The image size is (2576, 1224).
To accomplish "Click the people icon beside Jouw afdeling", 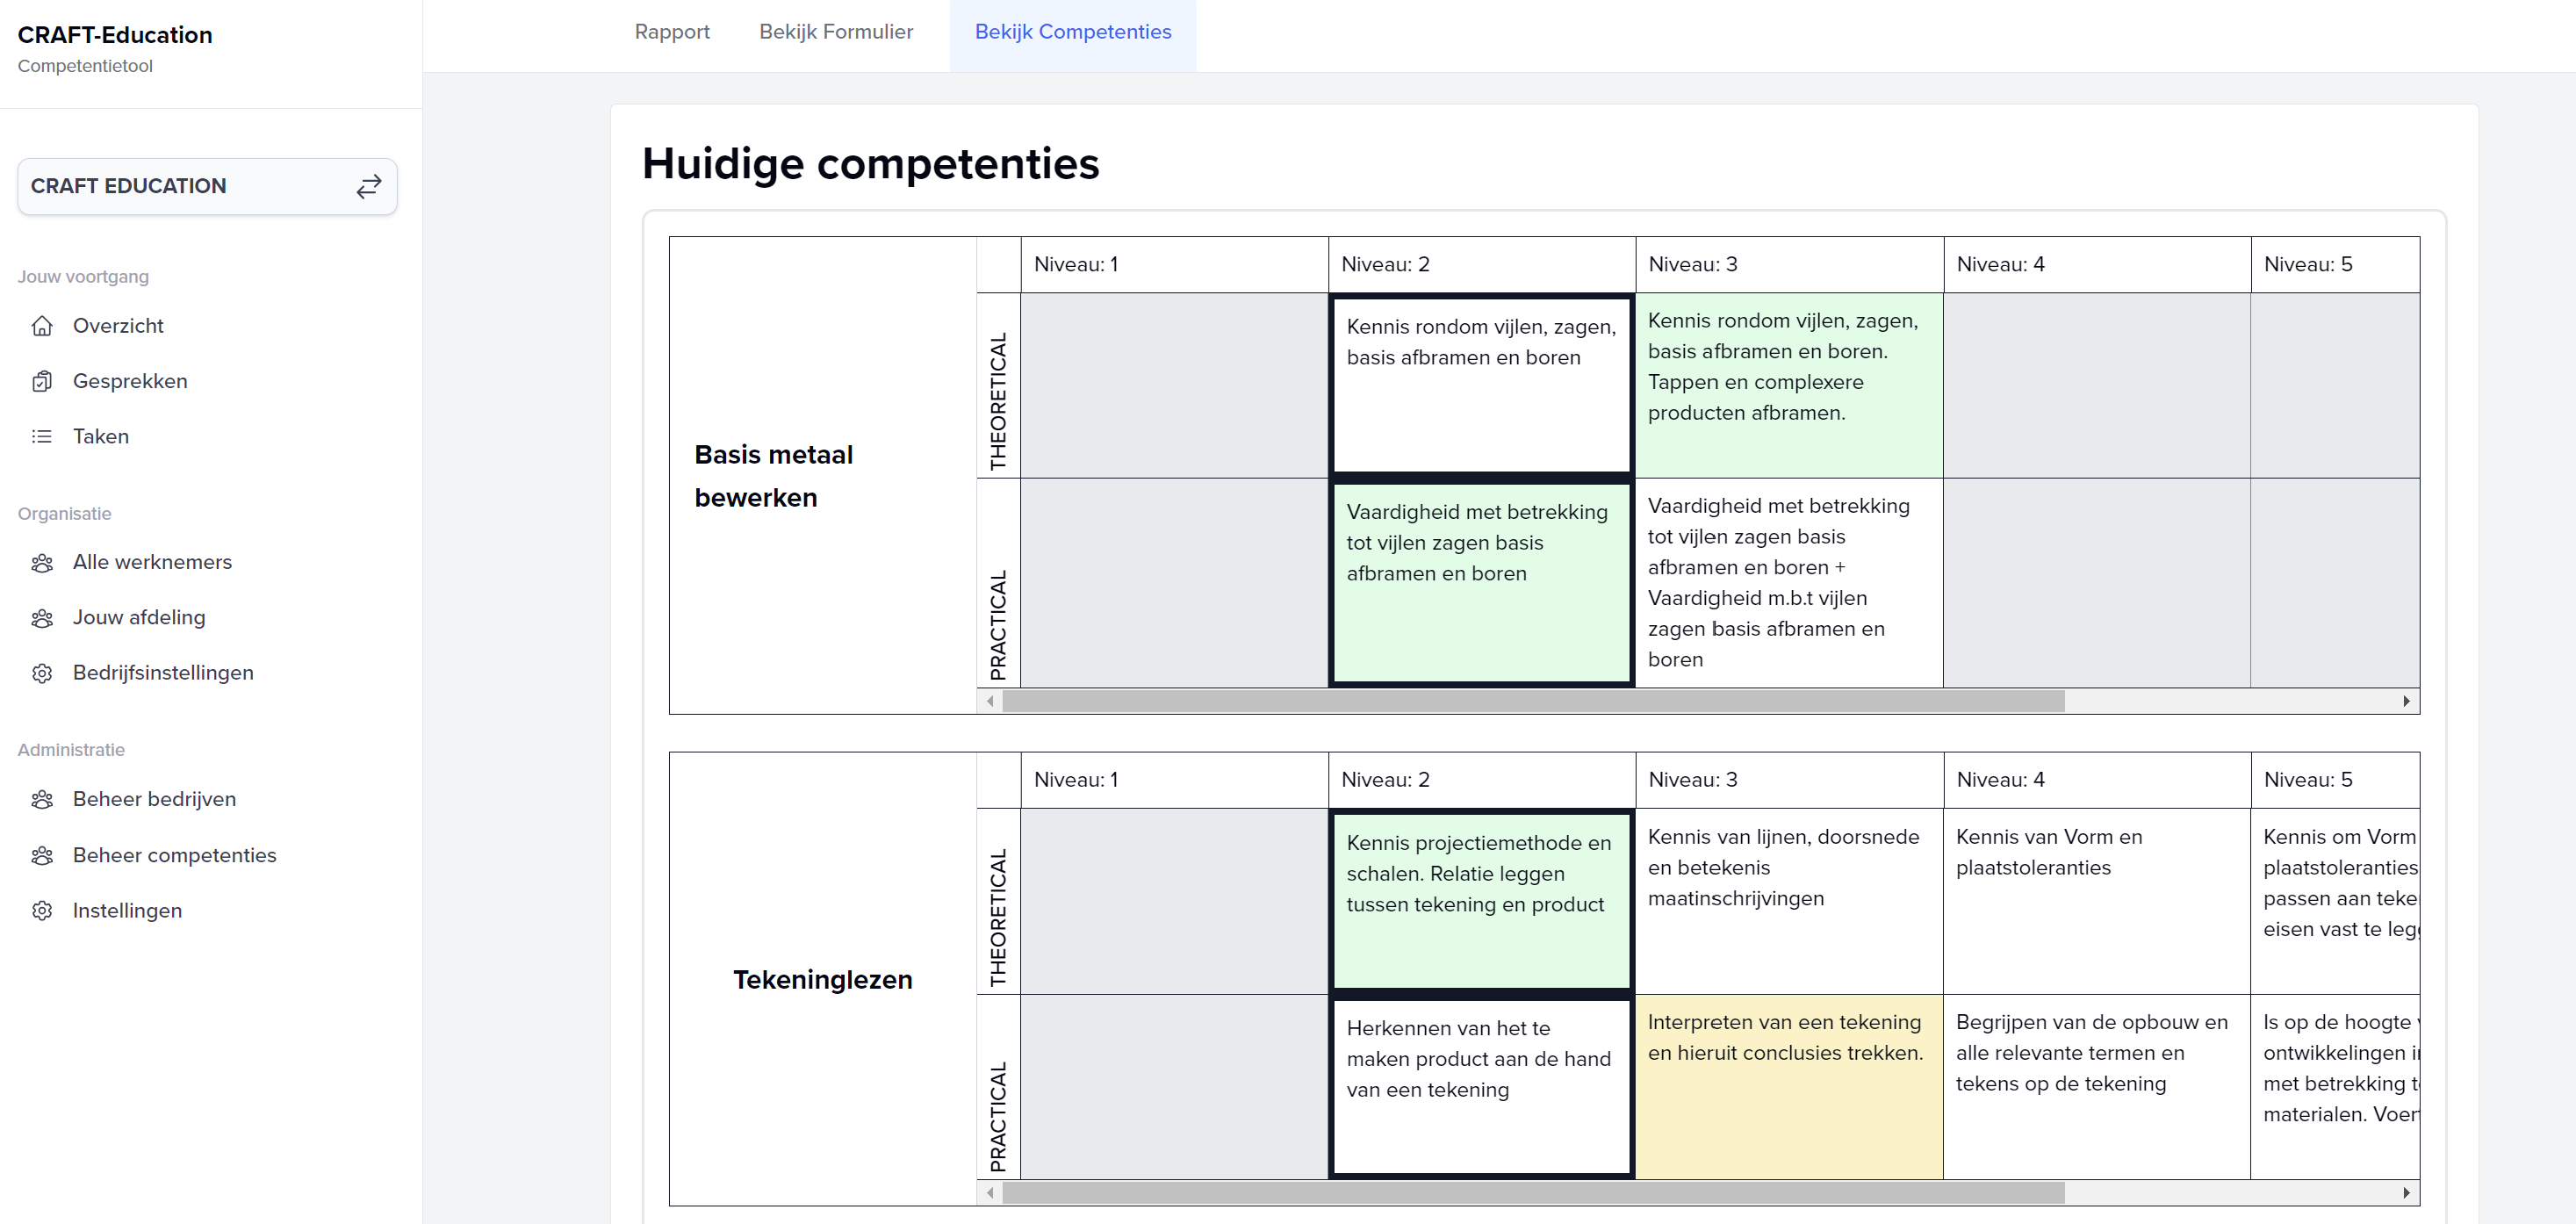I will 42,618.
